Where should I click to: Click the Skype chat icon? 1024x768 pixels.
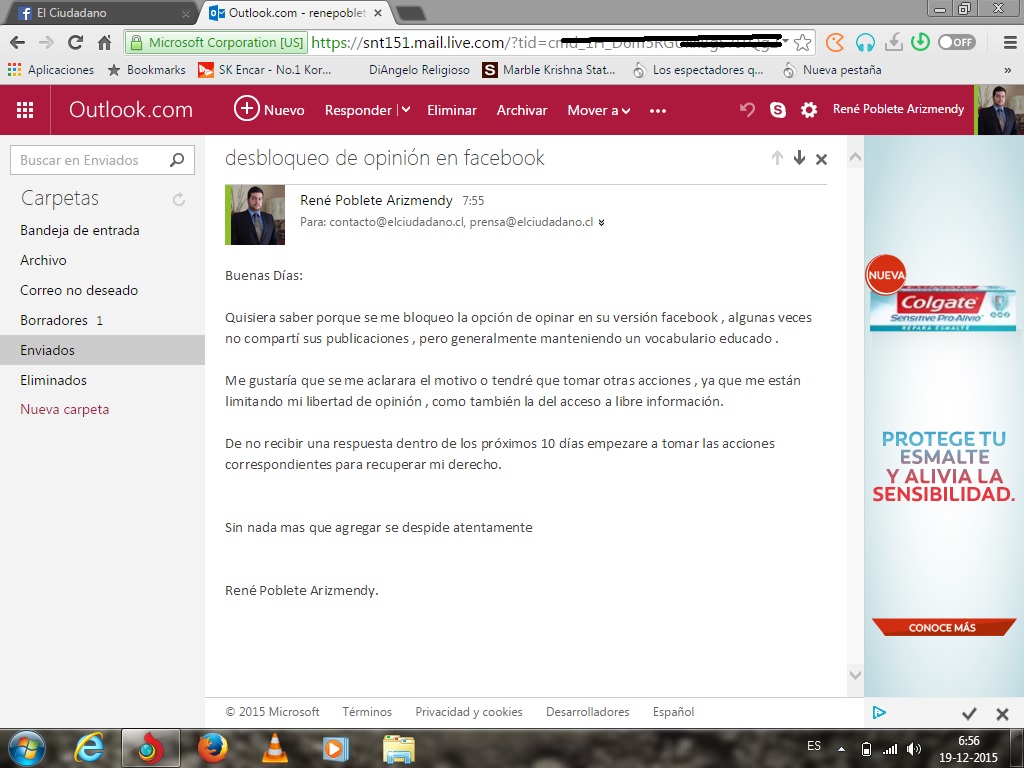point(778,110)
